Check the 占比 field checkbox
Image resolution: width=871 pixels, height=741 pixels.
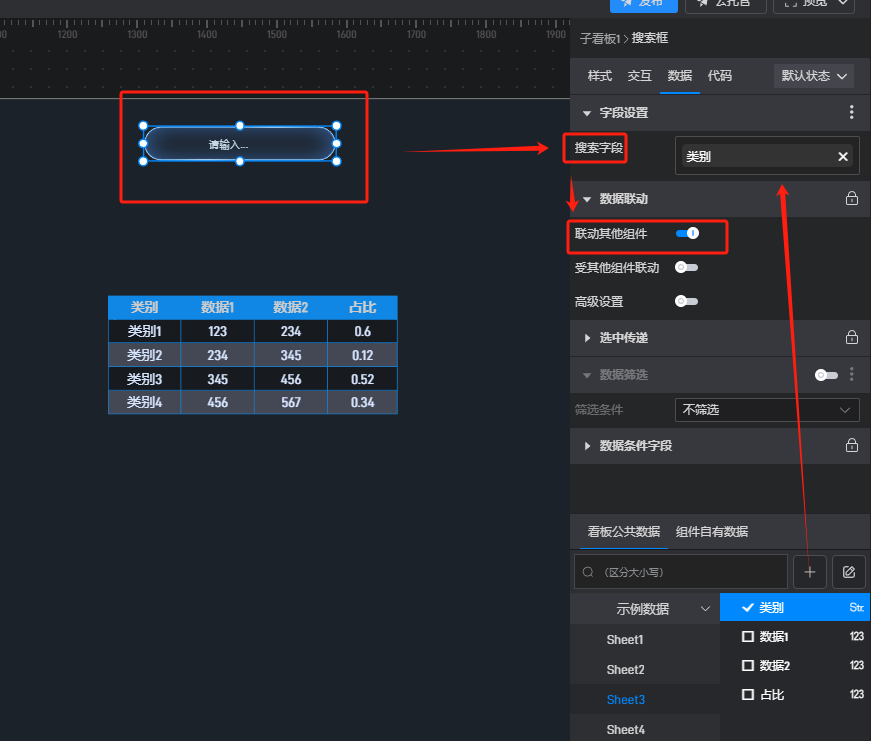(748, 694)
